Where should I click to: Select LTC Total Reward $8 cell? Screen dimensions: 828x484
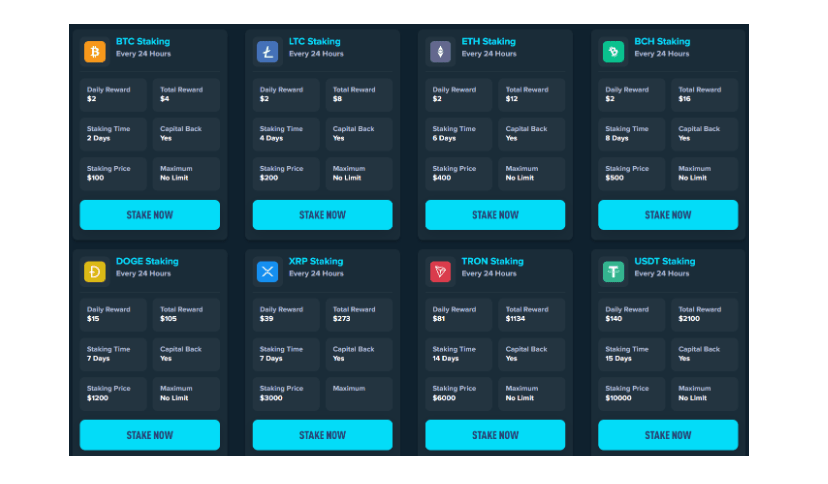point(359,95)
